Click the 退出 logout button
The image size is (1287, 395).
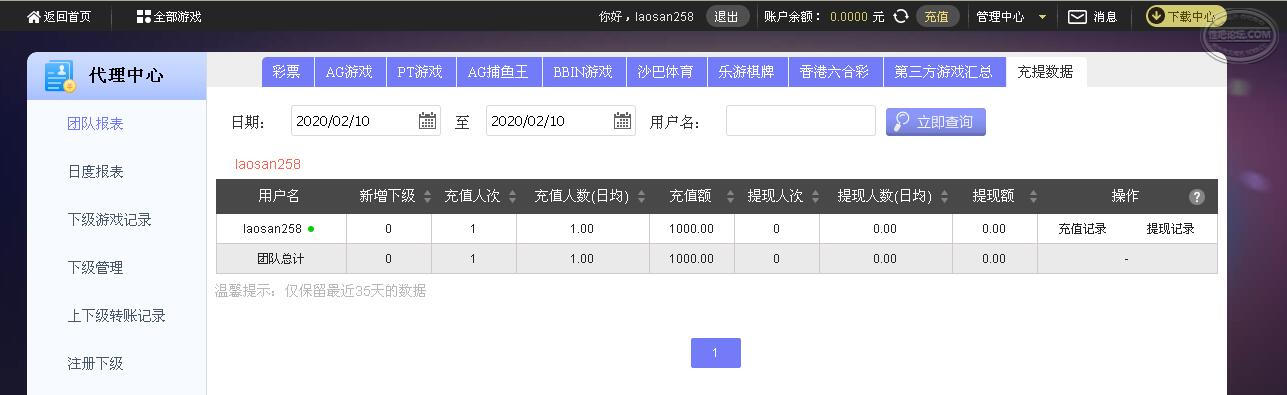tap(727, 16)
